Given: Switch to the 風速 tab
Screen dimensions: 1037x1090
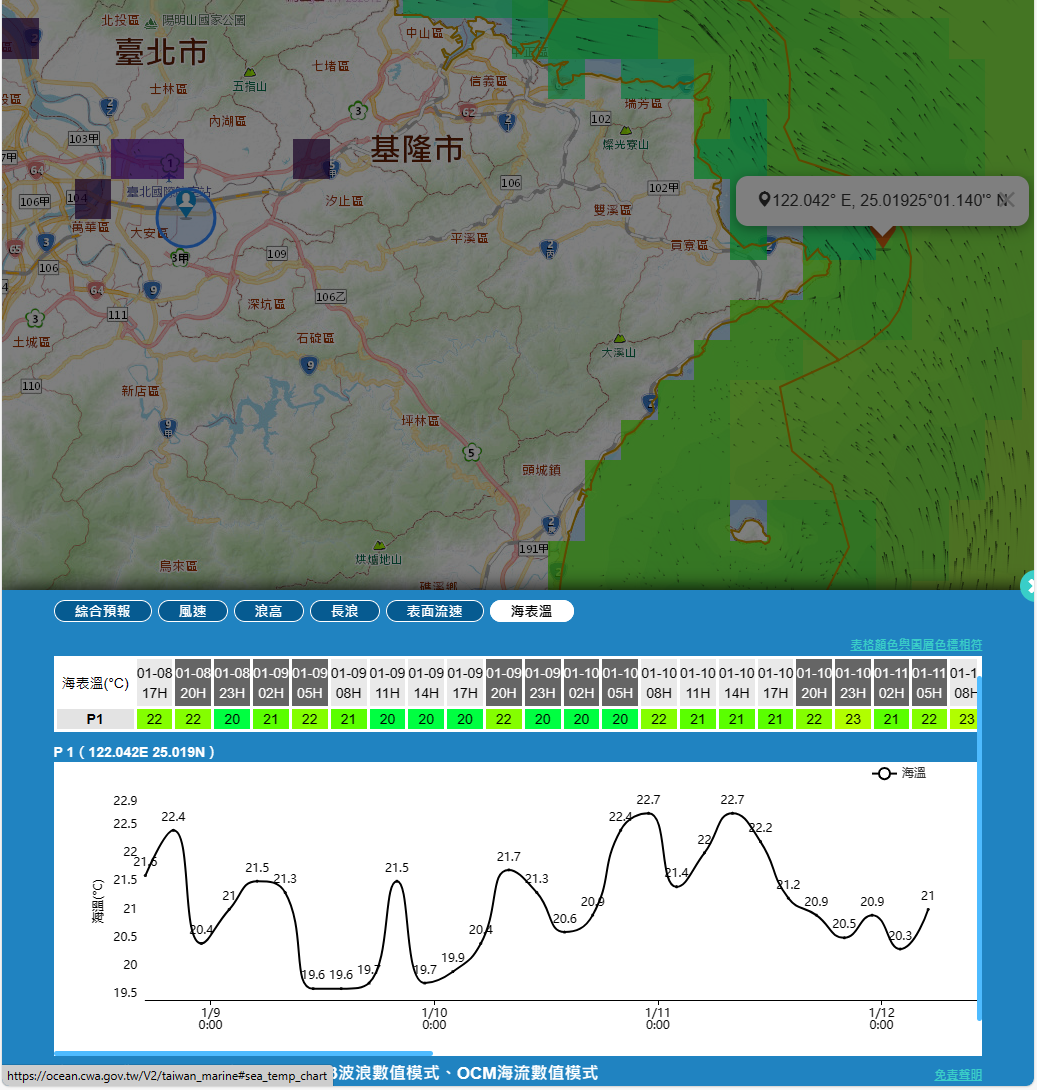Looking at the screenshot, I should pos(192,611).
